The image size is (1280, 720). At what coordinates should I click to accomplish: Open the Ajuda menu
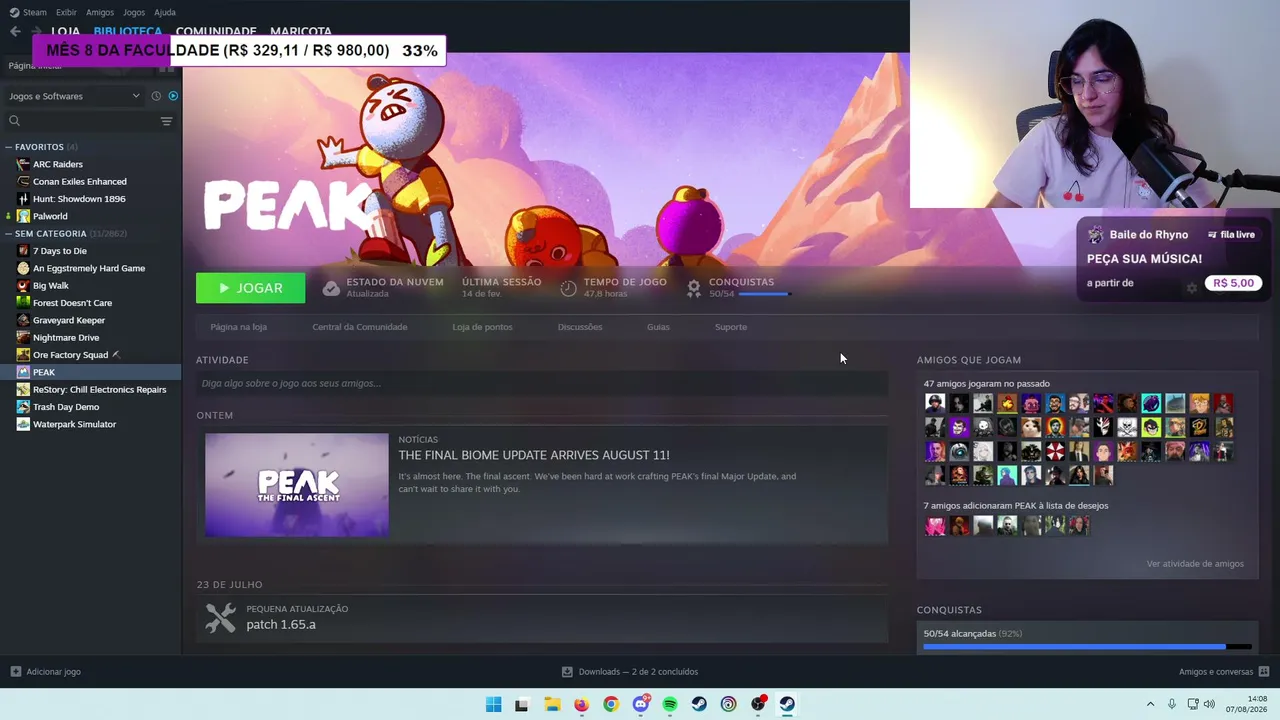click(165, 12)
